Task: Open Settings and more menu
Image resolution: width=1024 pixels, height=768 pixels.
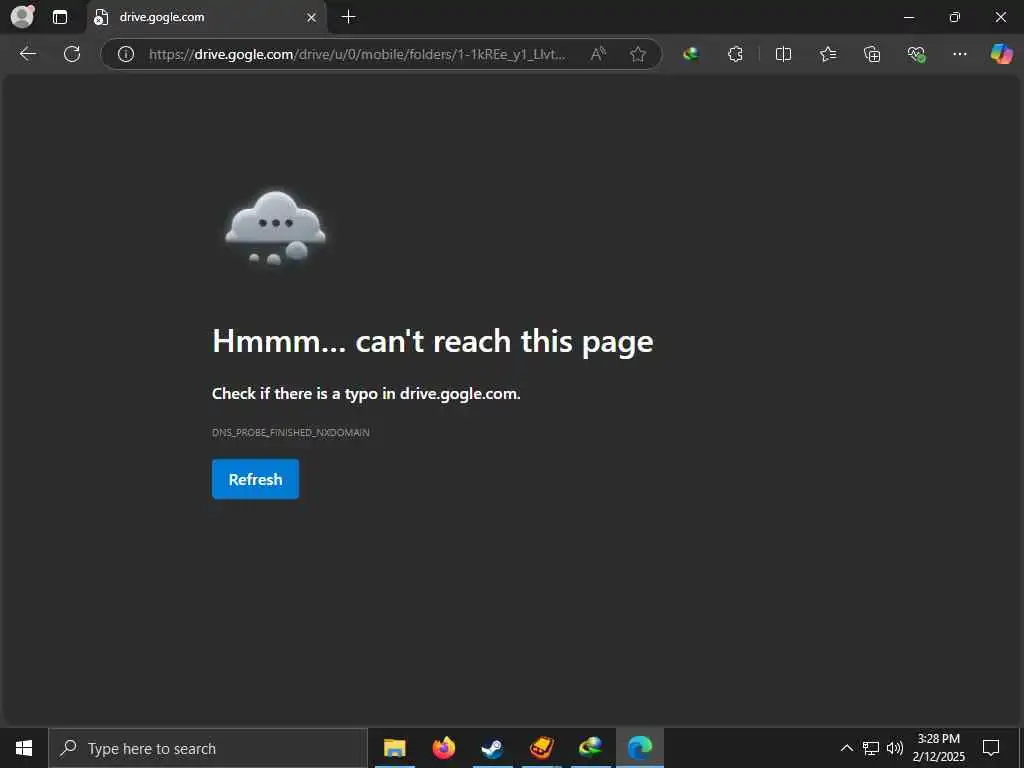Action: tap(960, 54)
